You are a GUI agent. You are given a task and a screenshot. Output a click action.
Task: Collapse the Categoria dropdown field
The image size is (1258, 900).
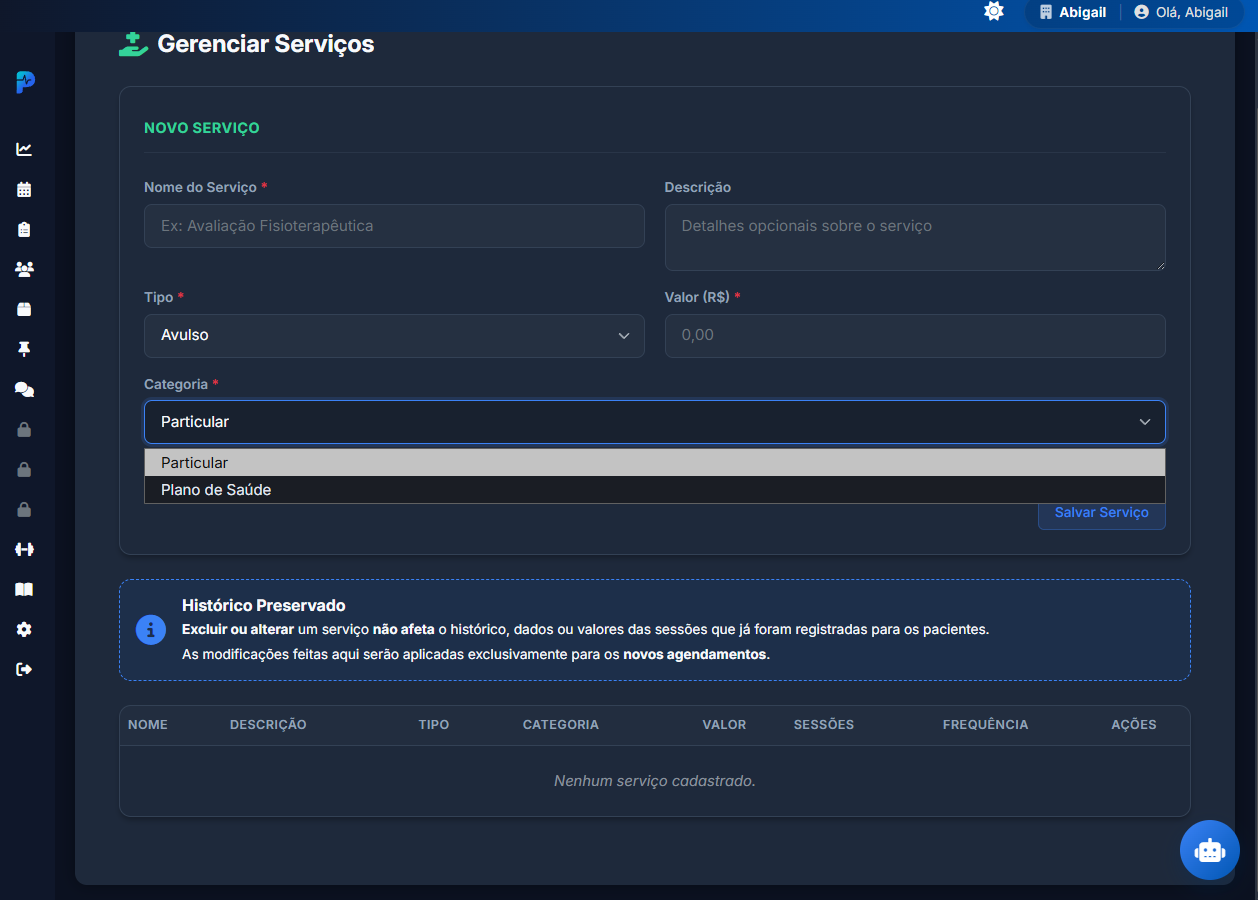click(x=655, y=422)
